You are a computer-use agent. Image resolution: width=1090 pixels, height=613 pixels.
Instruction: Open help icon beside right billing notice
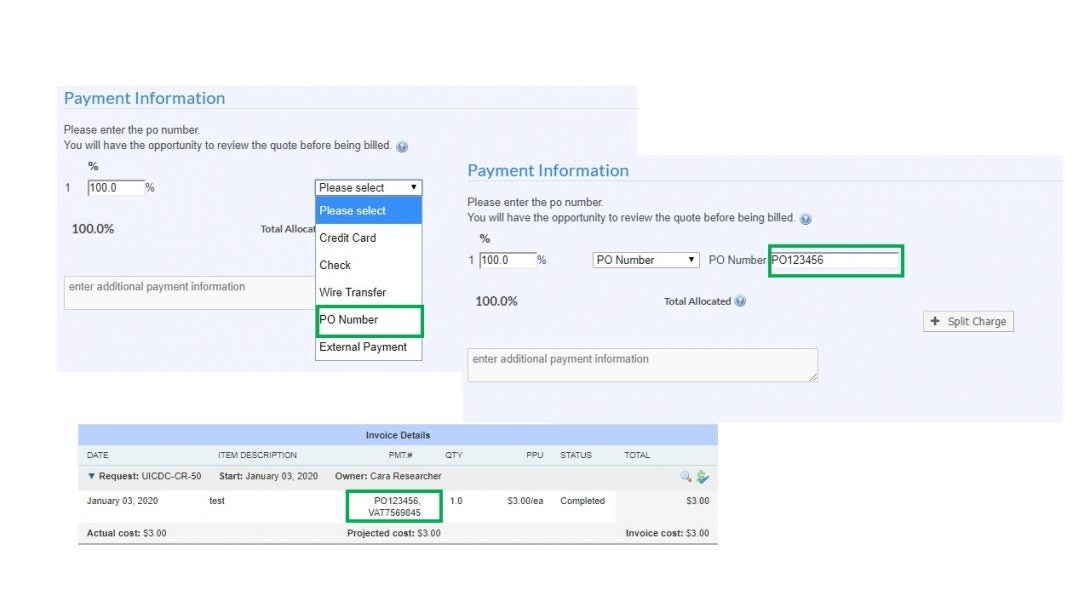pyautogui.click(x=806, y=219)
